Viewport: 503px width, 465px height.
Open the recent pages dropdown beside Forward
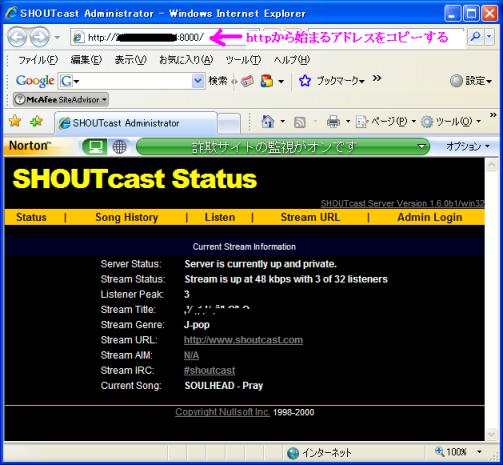click(57, 37)
